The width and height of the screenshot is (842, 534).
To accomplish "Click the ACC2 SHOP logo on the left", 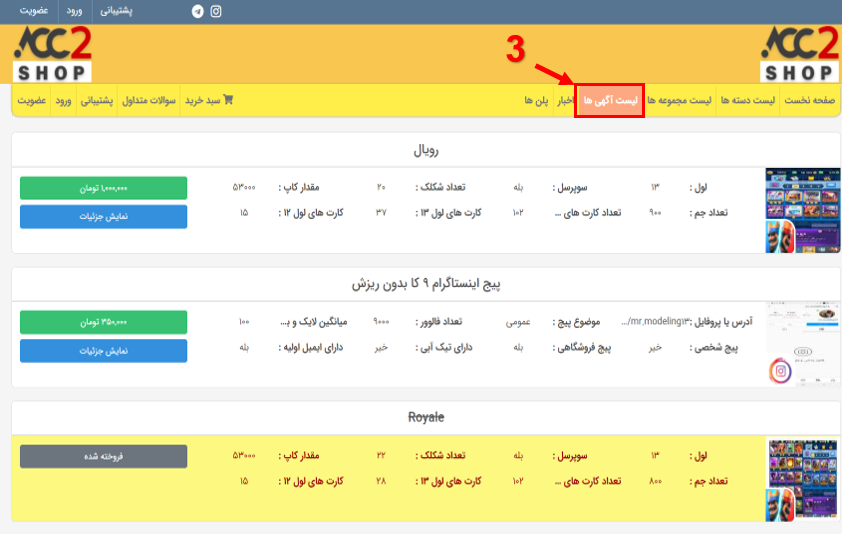I will (52, 54).
